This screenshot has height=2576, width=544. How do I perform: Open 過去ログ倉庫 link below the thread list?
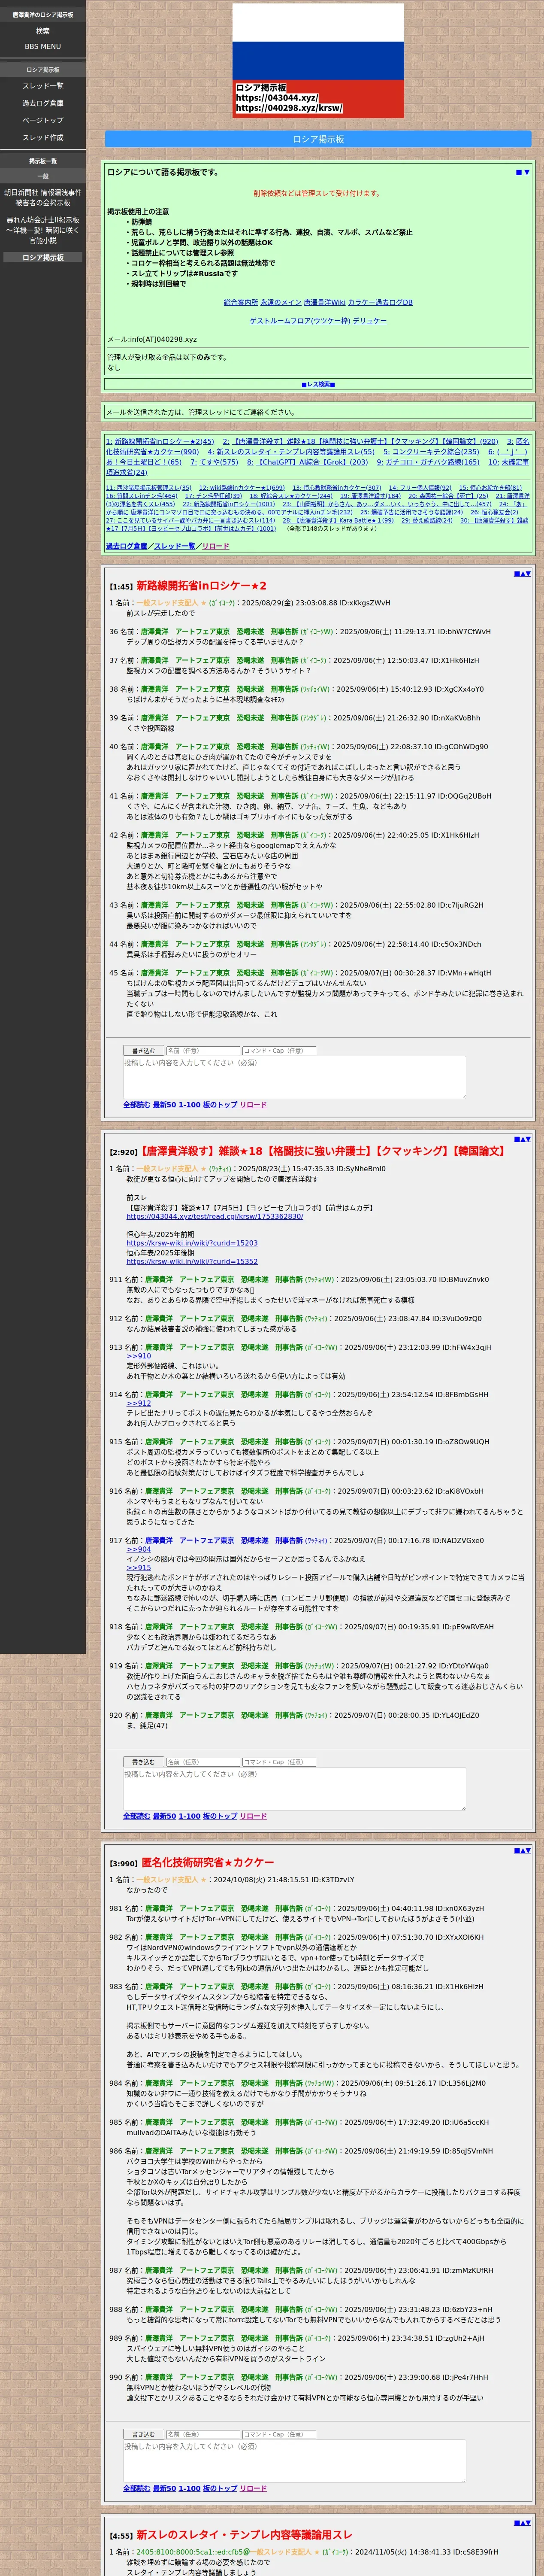126,546
